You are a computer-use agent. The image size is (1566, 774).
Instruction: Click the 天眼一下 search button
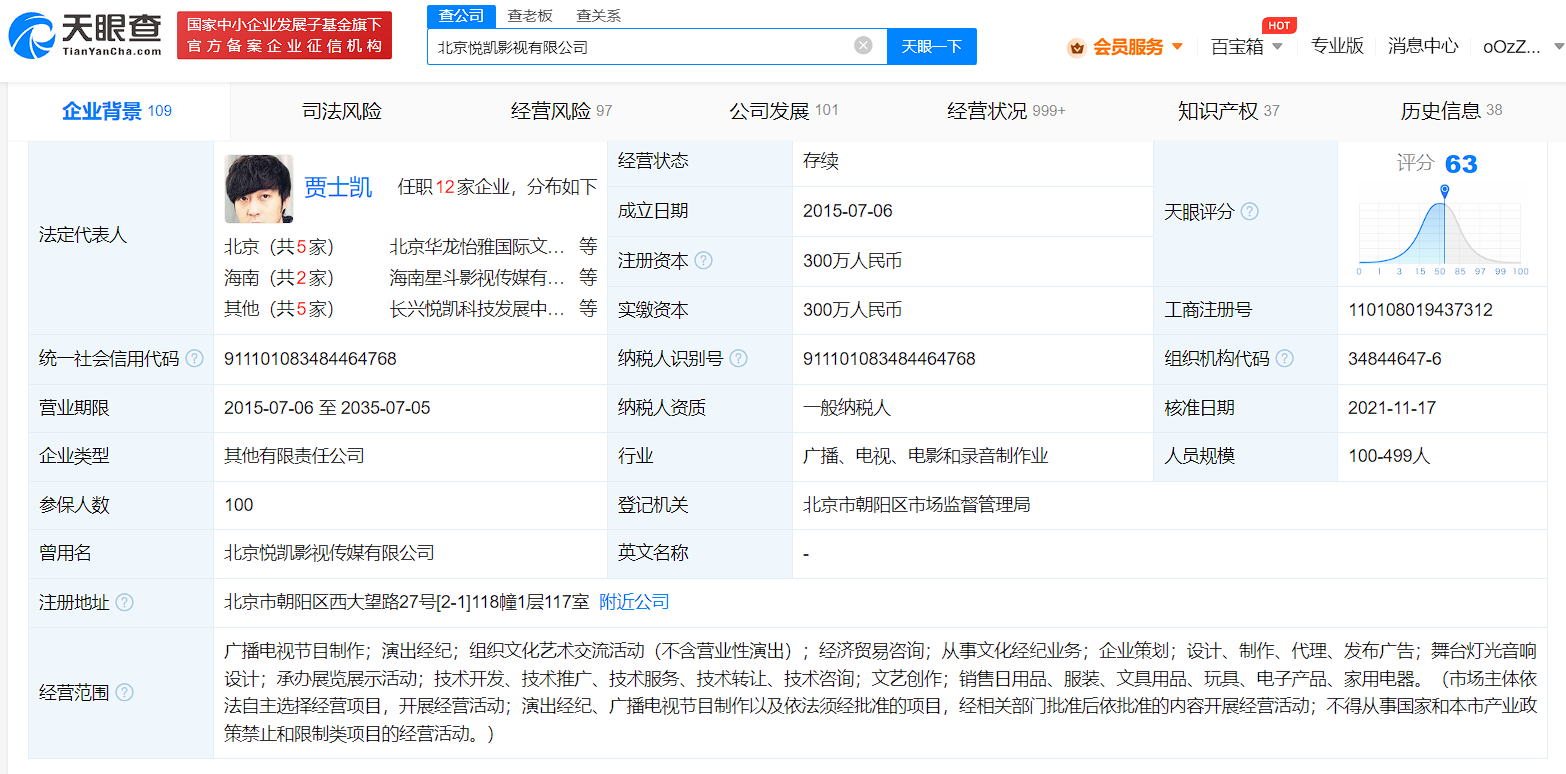[x=931, y=46]
